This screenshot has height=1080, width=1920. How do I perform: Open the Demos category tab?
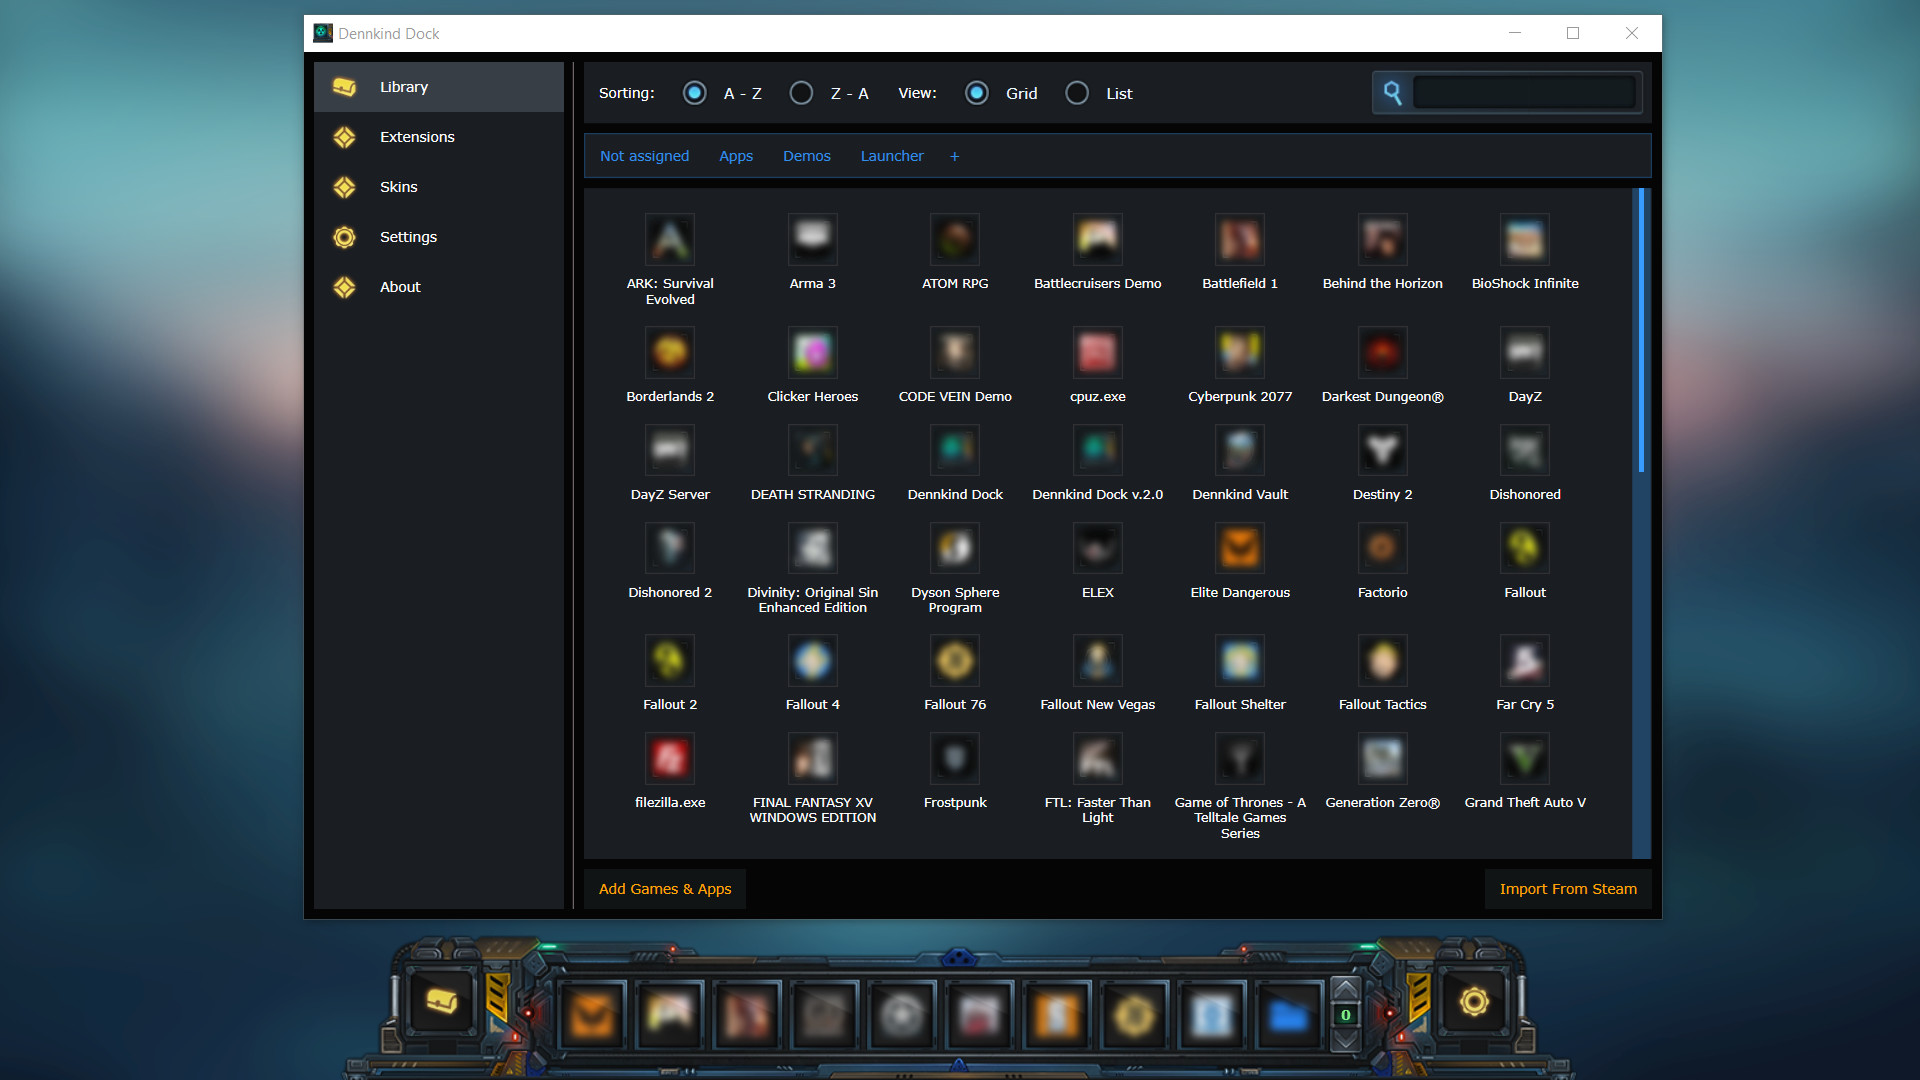pyautogui.click(x=806, y=156)
